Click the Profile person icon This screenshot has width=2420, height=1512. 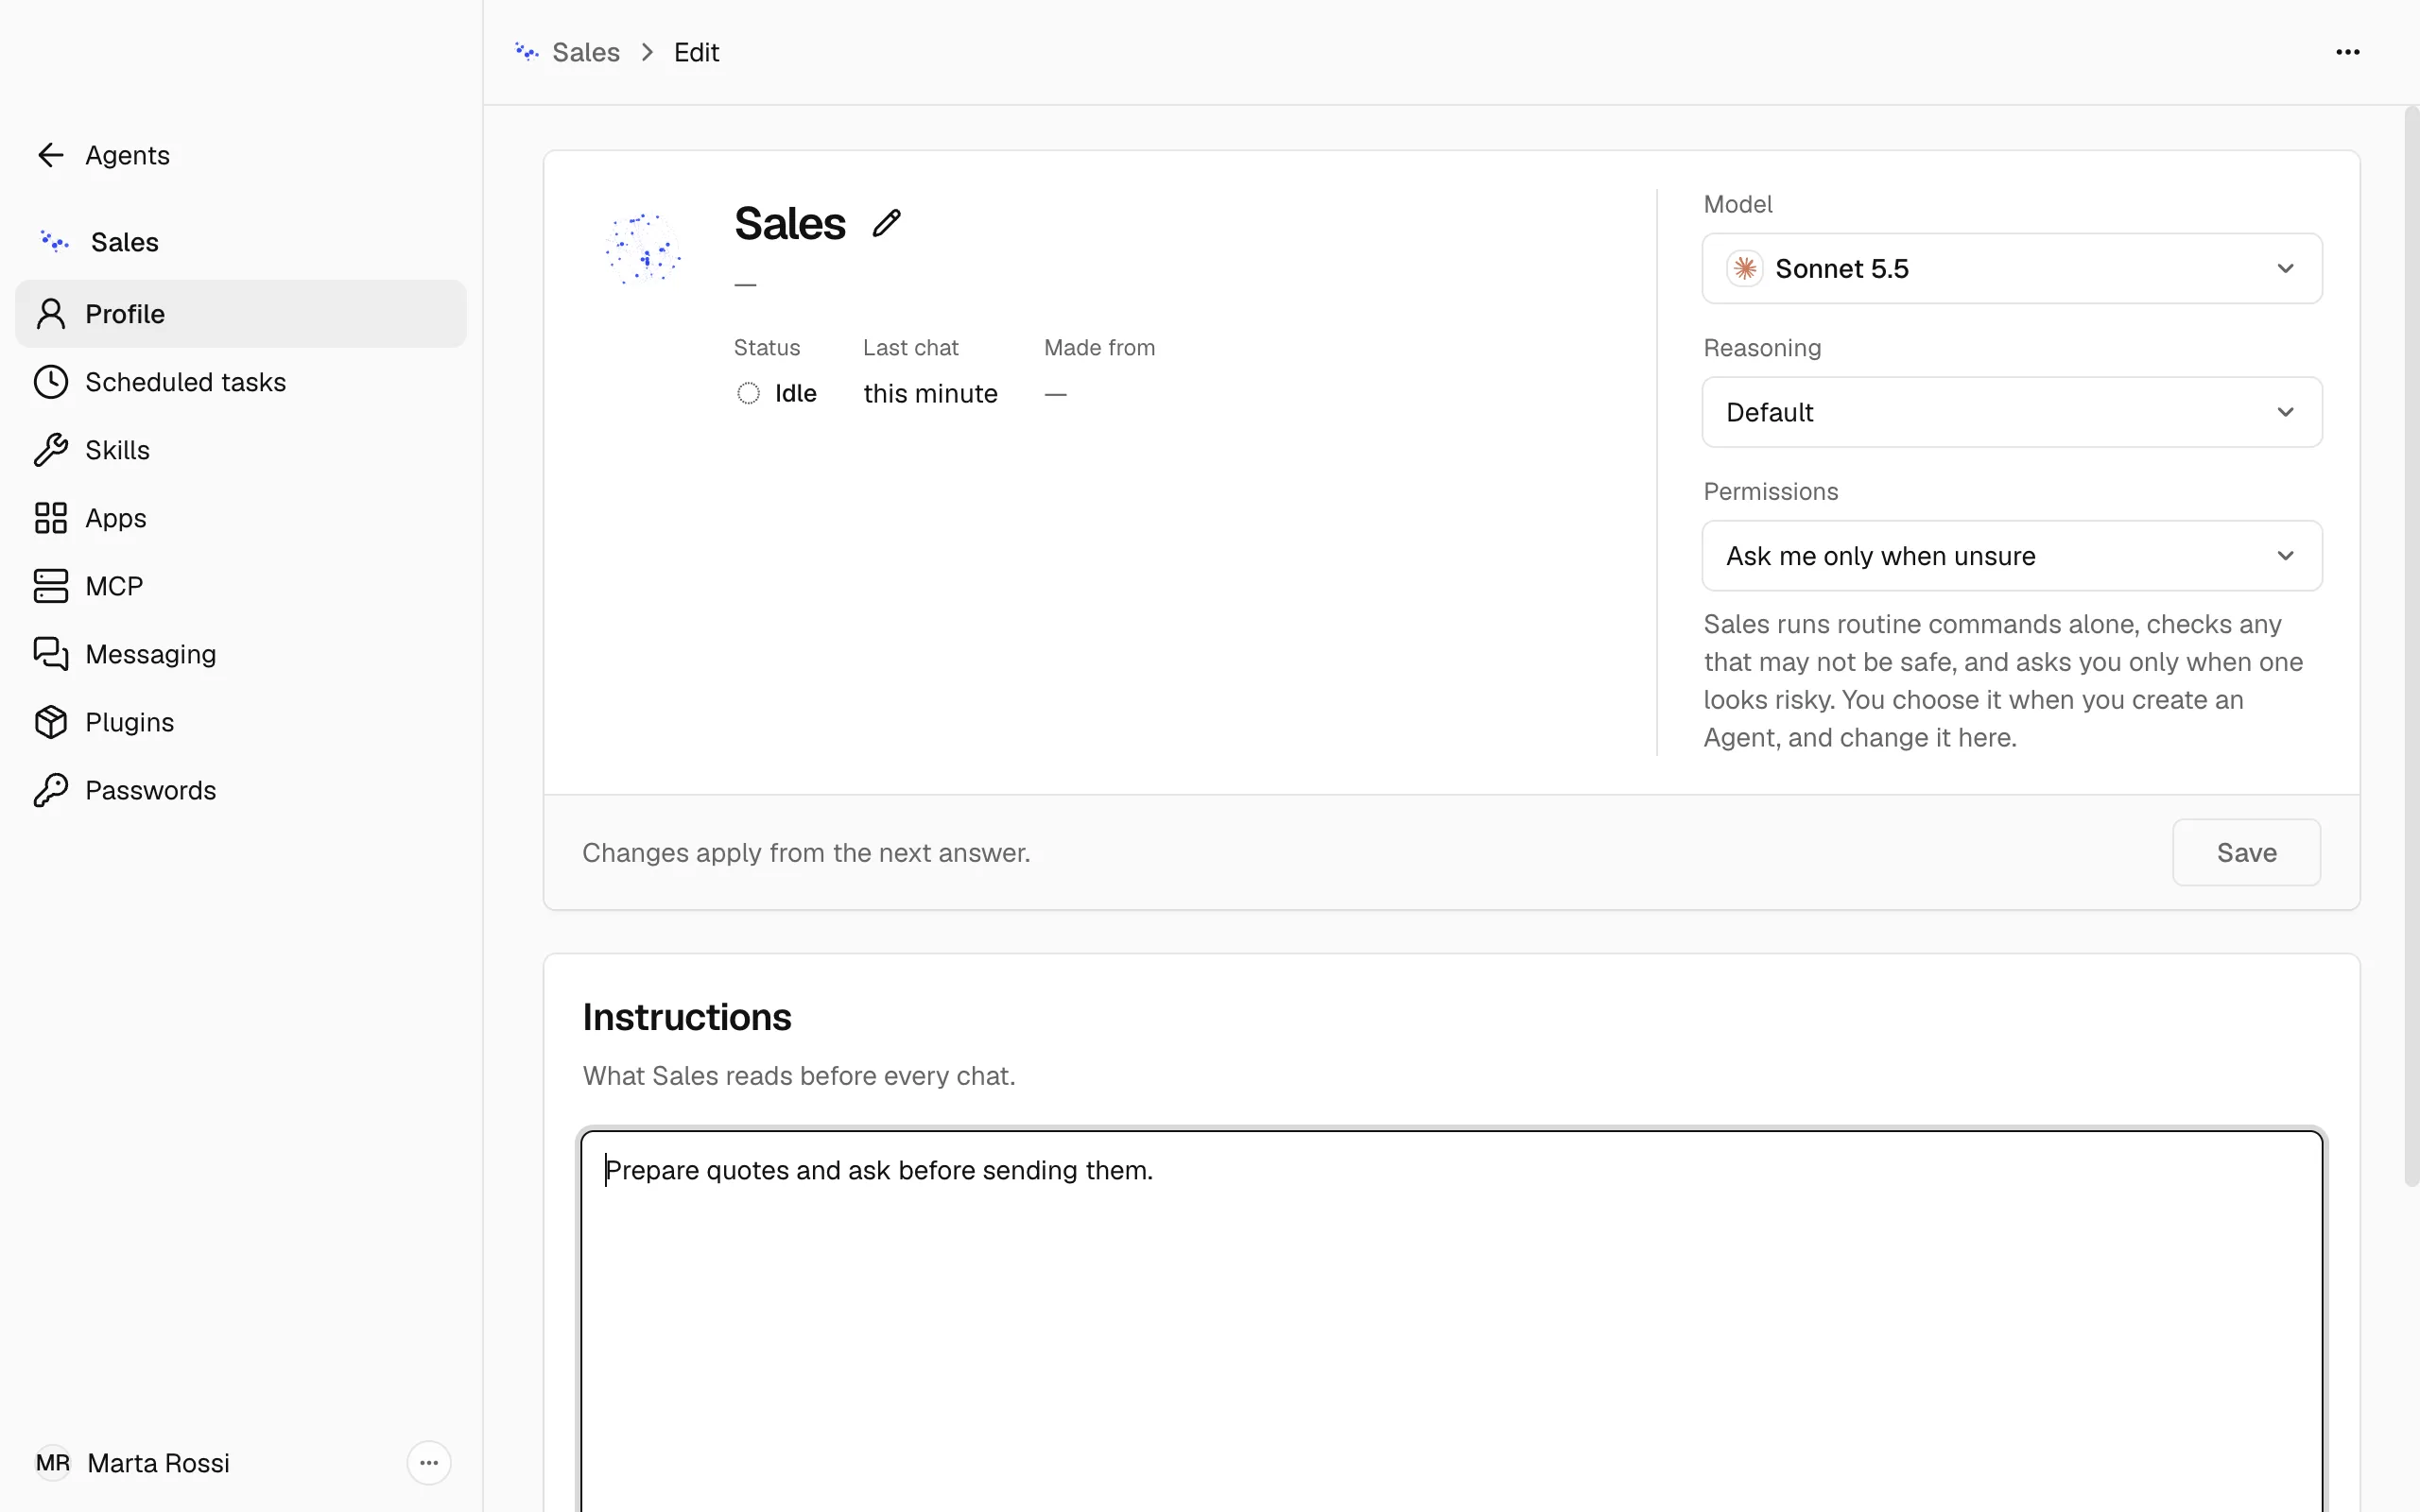(50, 314)
